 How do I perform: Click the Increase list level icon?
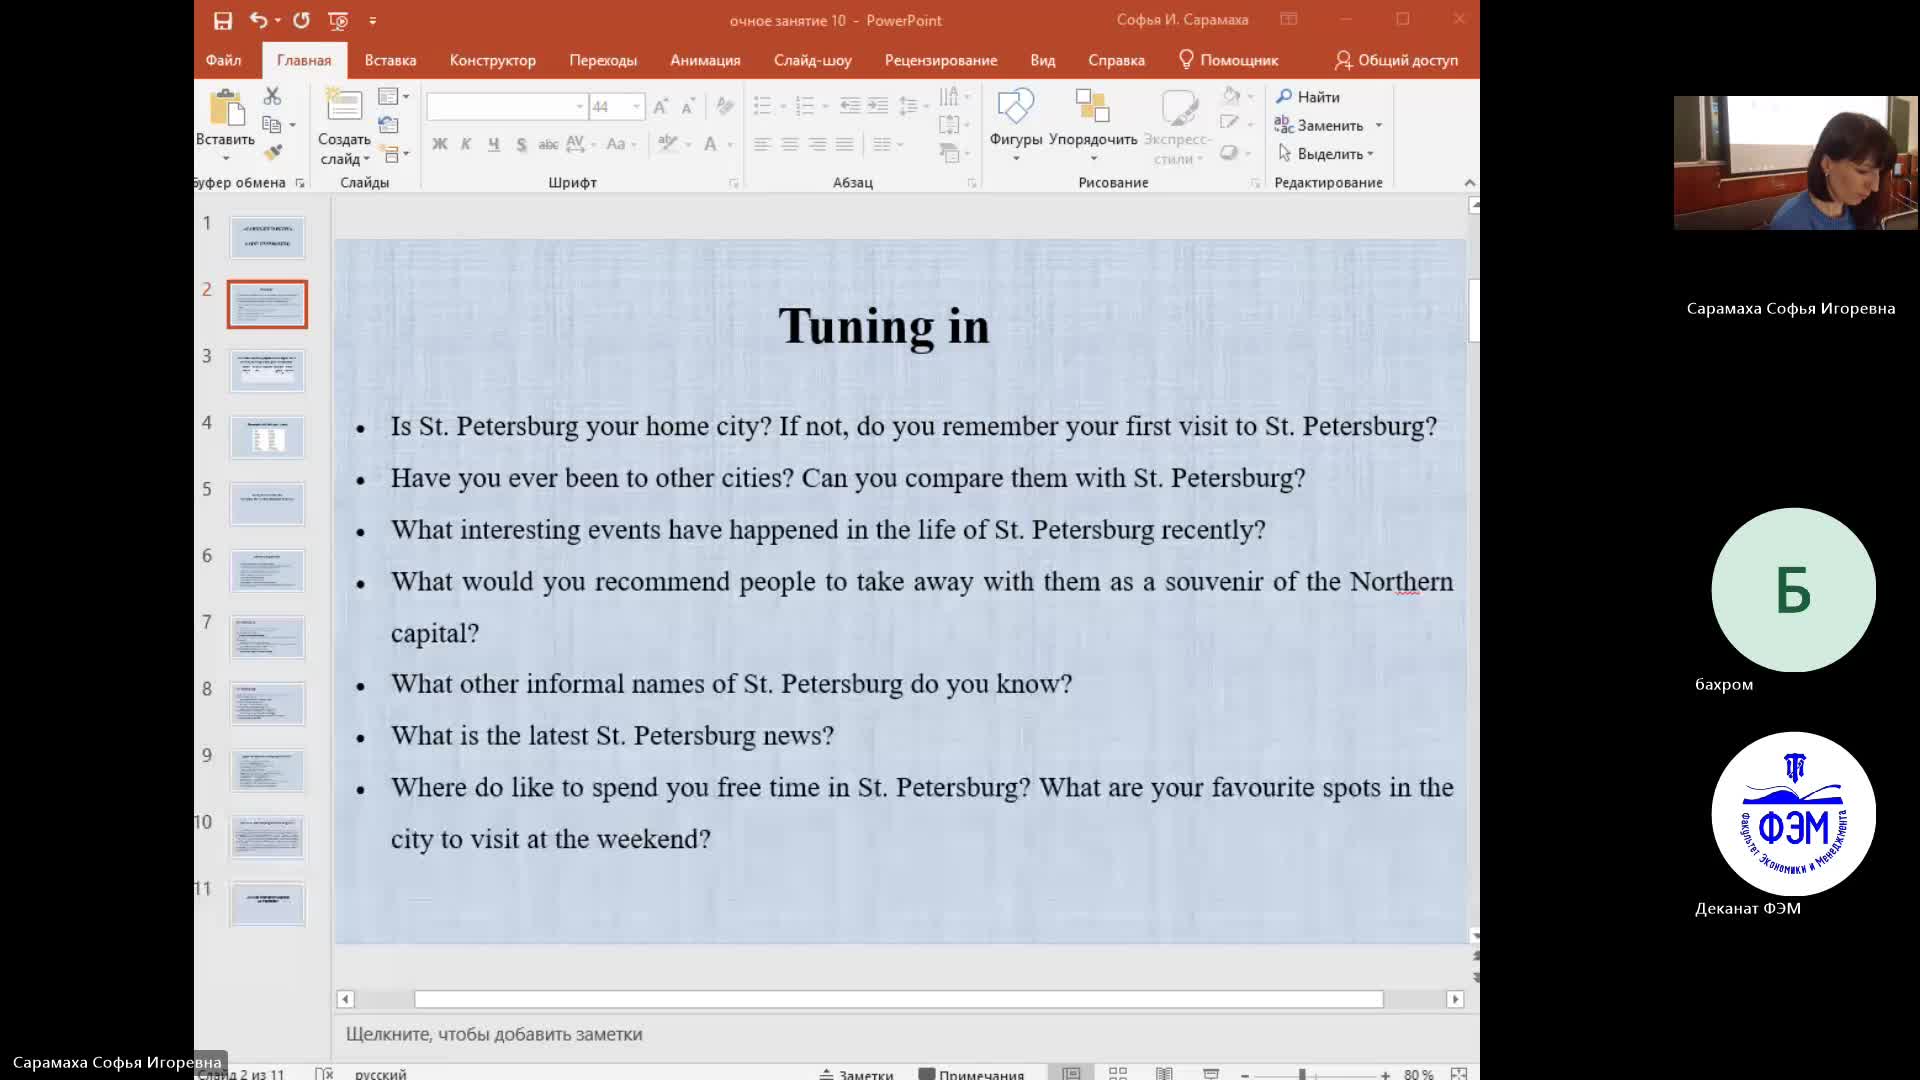click(878, 105)
